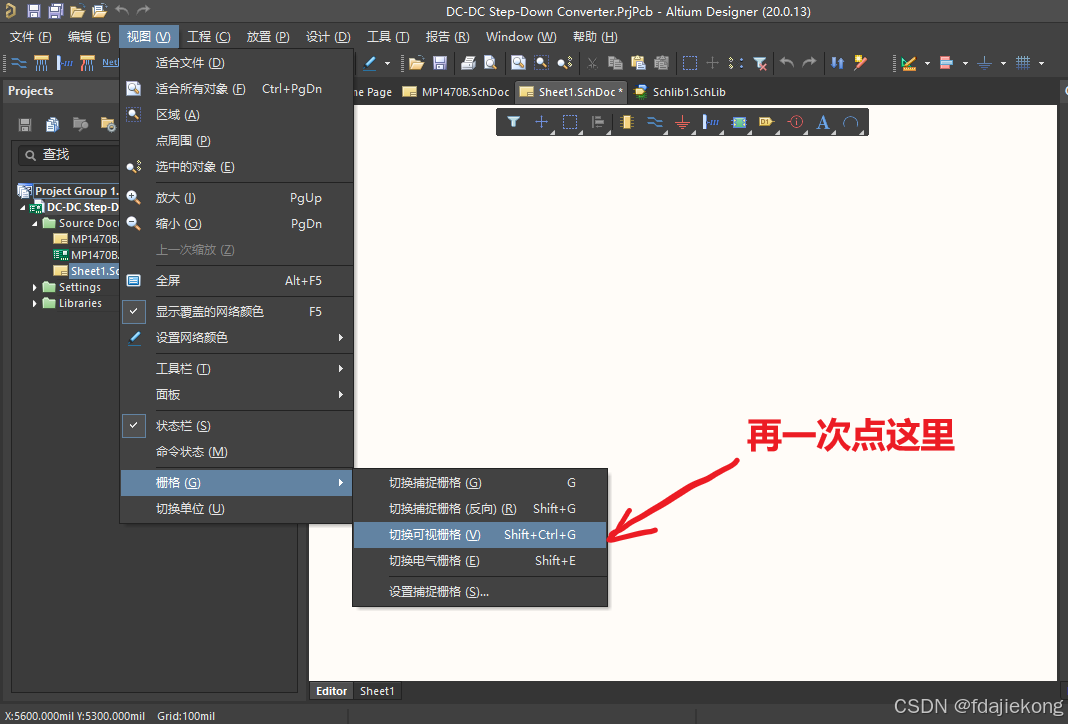This screenshot has height=724, width=1068.
Task: Open the 工具栏 (T) submenu
Action: (236, 368)
